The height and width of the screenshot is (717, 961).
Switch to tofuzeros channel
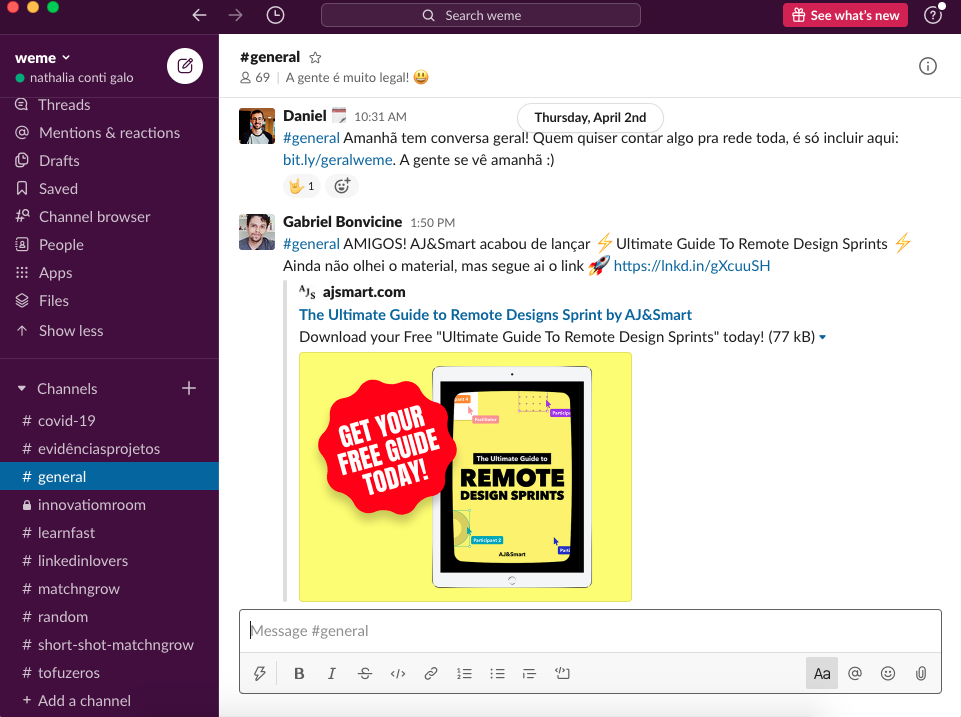pyautogui.click(x=109, y=673)
